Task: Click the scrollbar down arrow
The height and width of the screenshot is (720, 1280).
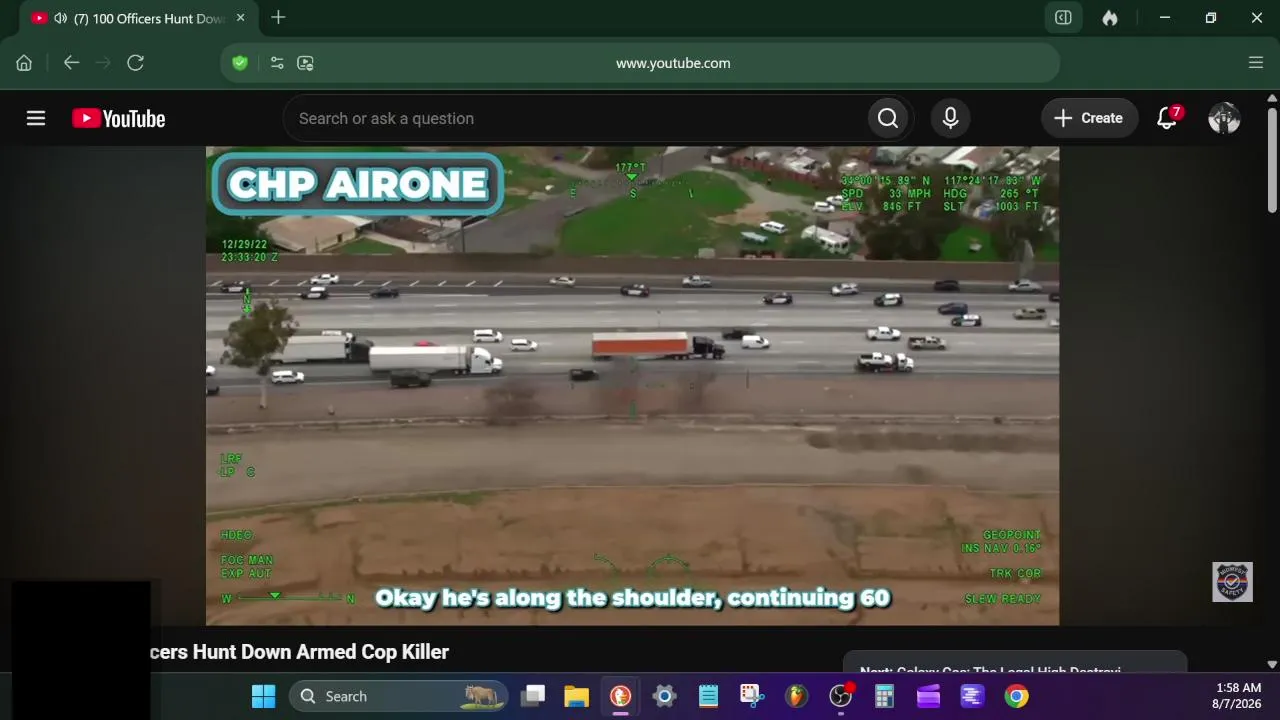Action: point(1272,664)
